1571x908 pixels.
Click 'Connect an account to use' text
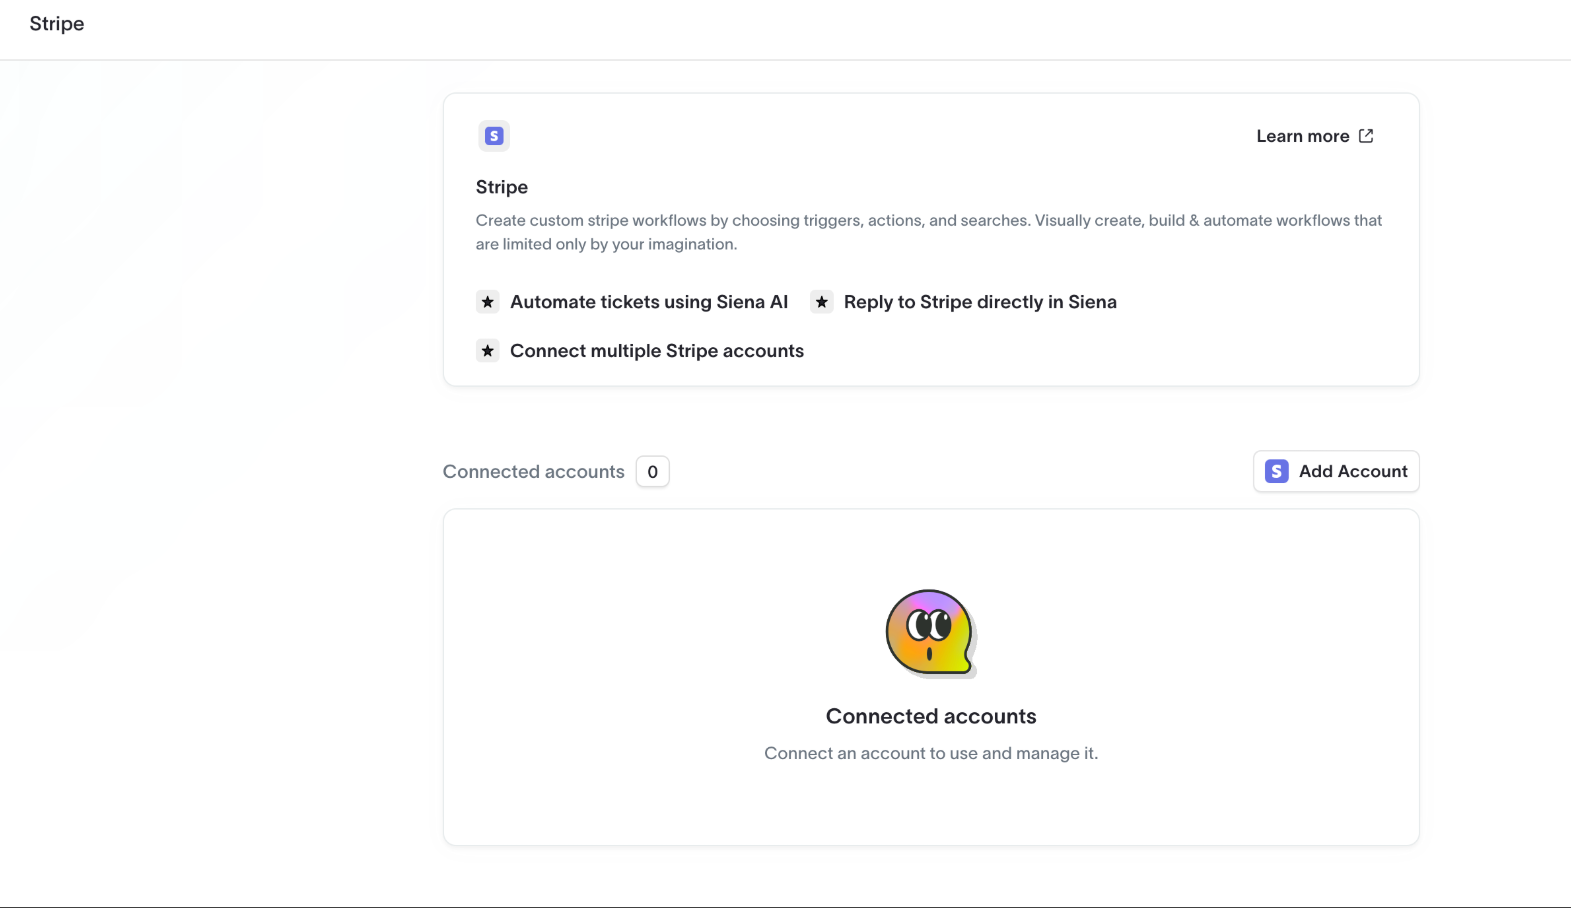click(931, 753)
